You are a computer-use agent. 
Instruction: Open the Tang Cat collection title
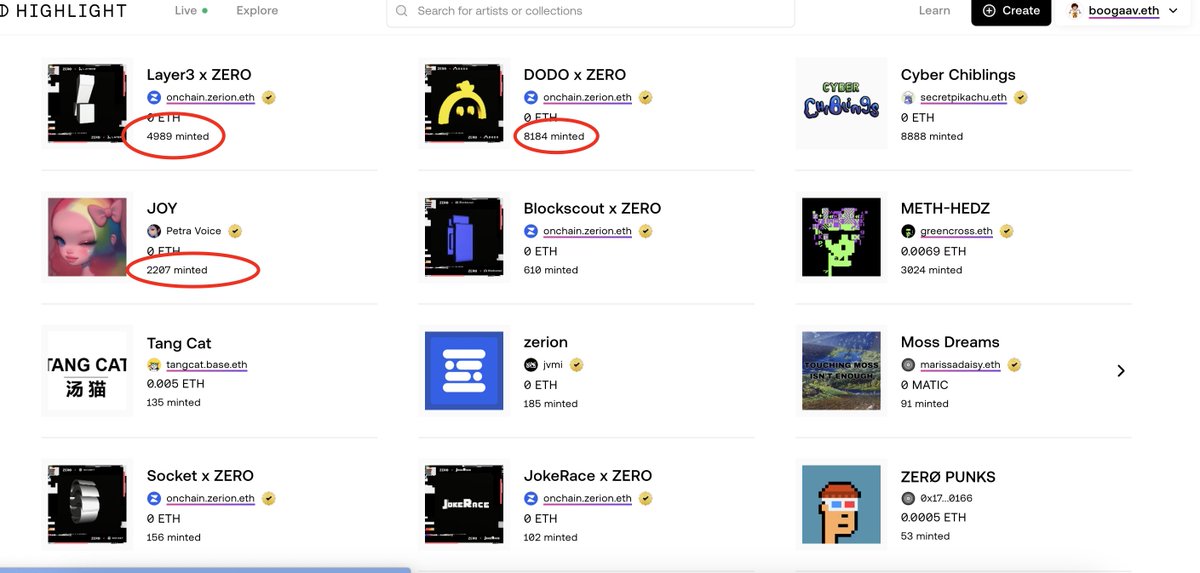(x=179, y=343)
